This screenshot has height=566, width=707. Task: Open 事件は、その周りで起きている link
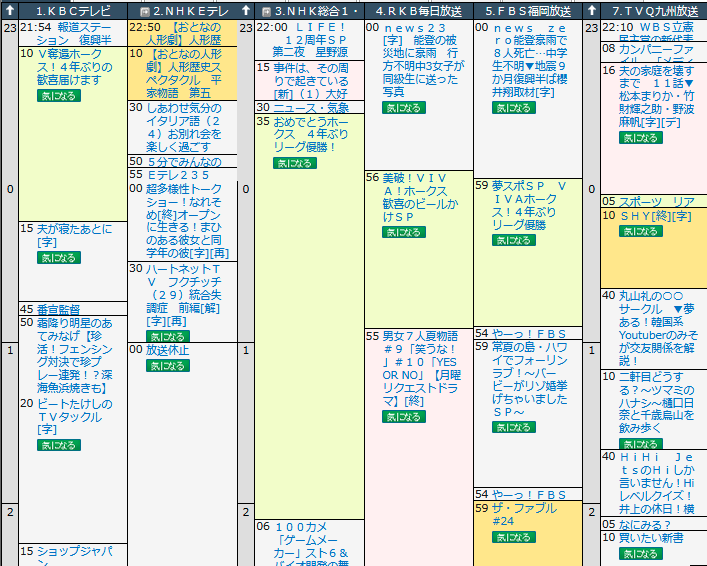311,81
